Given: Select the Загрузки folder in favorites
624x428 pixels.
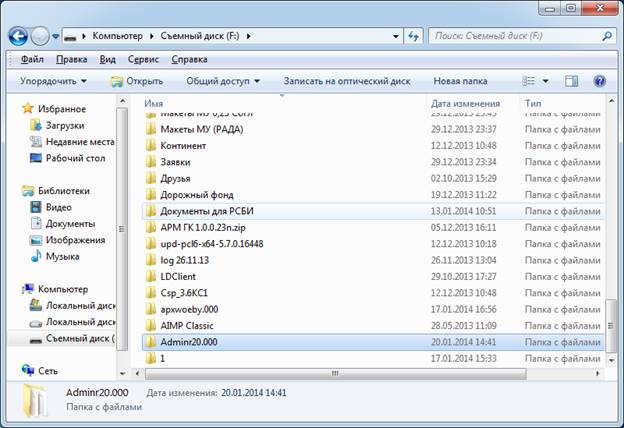Looking at the screenshot, I should point(66,125).
